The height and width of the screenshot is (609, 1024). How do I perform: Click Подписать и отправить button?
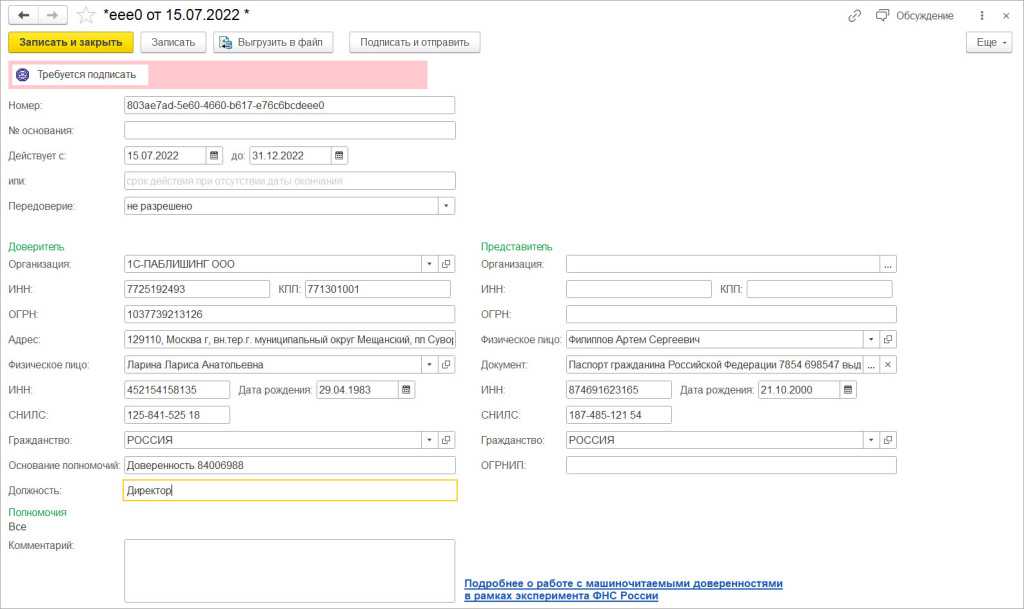coord(415,42)
